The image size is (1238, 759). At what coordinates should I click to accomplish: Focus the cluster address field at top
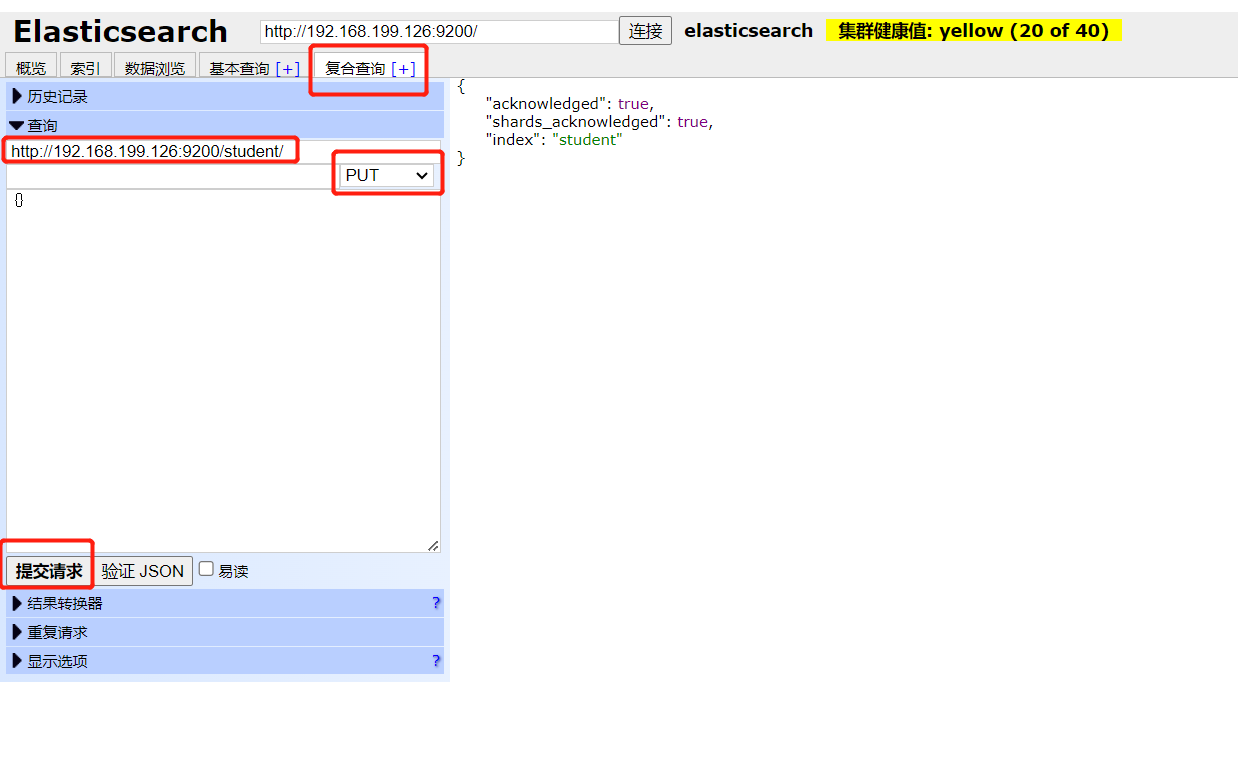pyautogui.click(x=439, y=31)
